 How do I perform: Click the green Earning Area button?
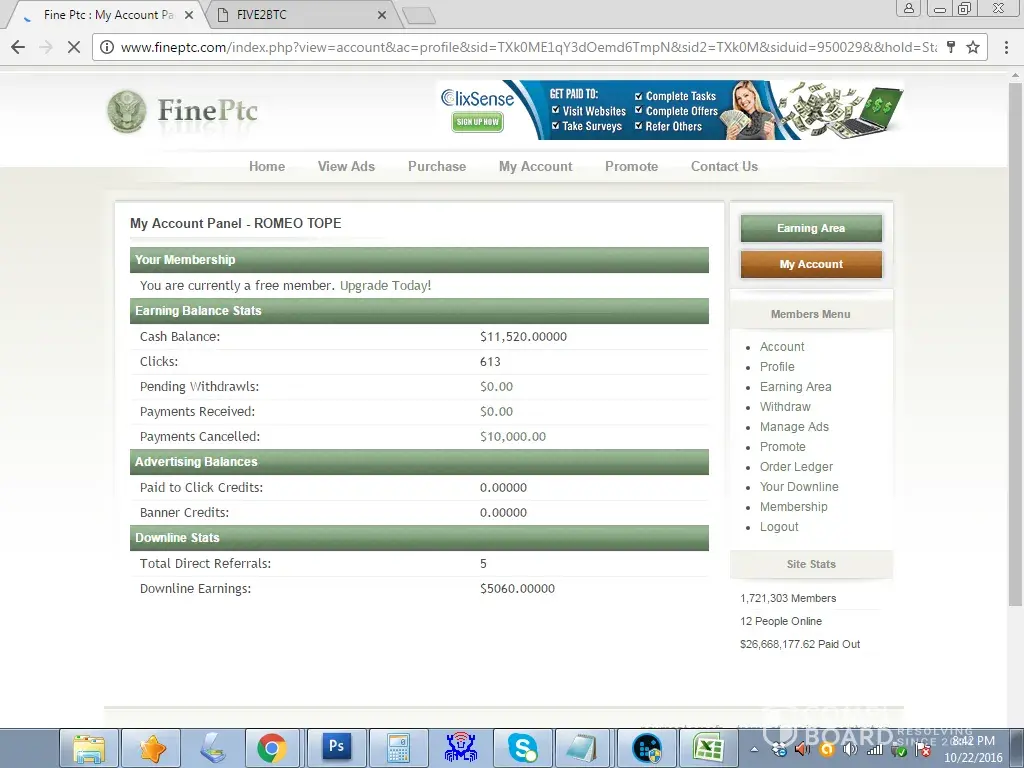pos(811,229)
